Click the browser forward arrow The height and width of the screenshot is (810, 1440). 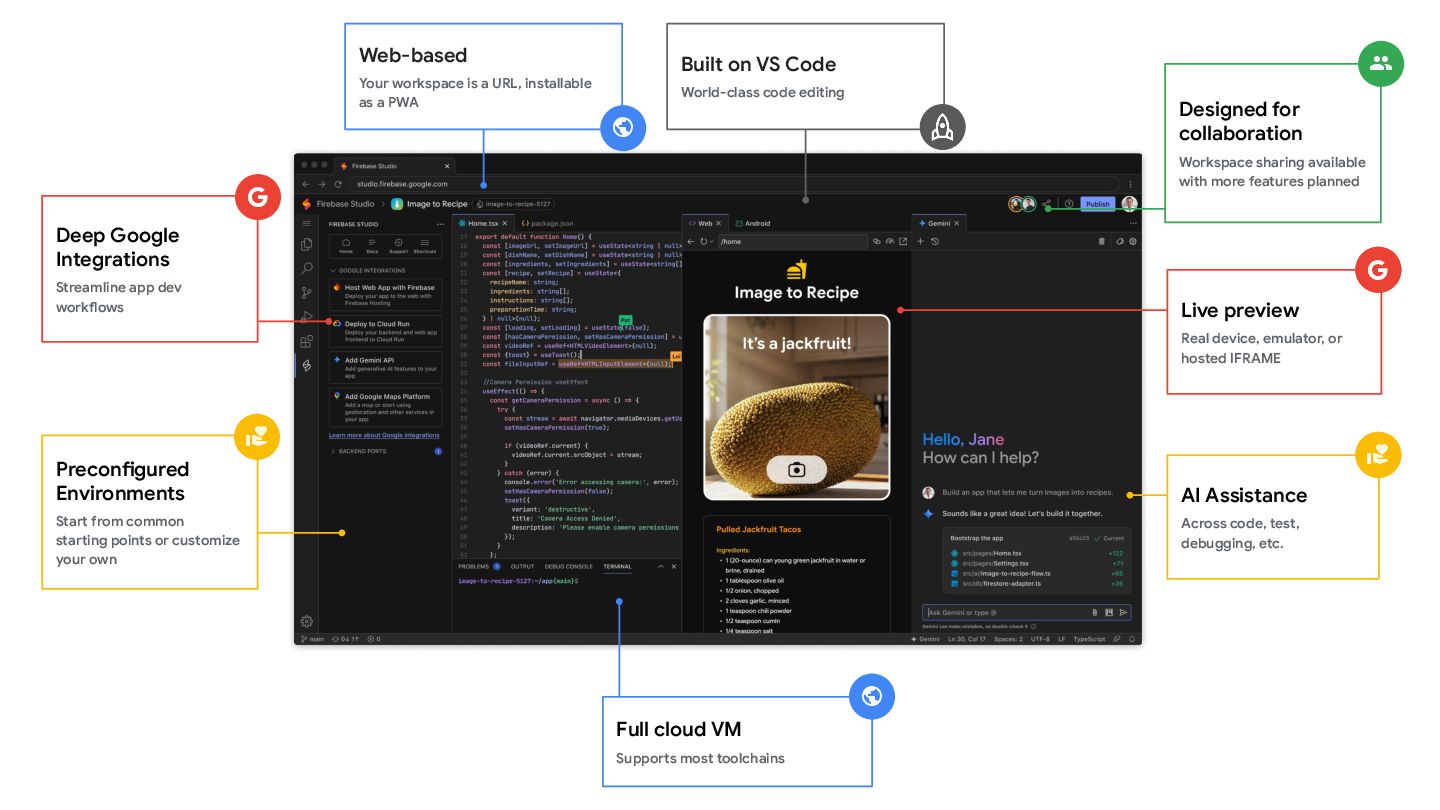[x=322, y=184]
